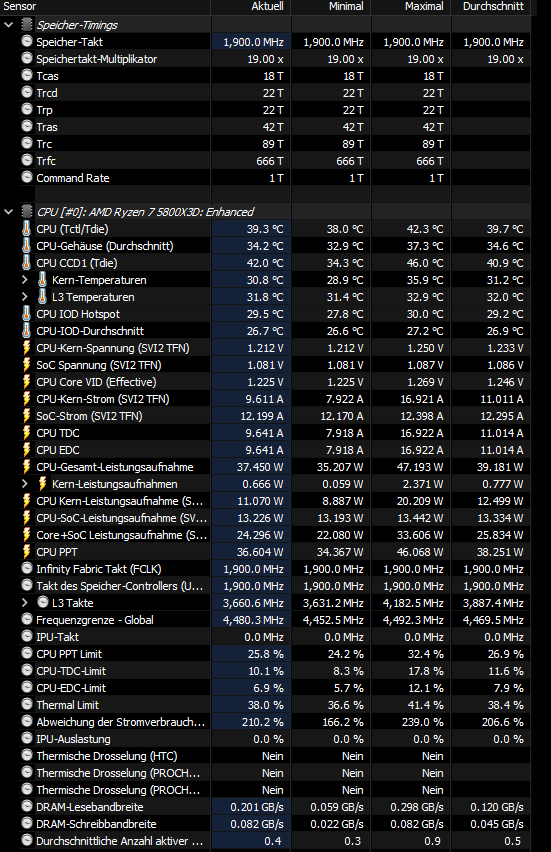The height and width of the screenshot is (852, 551).
Task: Collapse the Speicher-Timings group
Action: point(9,25)
